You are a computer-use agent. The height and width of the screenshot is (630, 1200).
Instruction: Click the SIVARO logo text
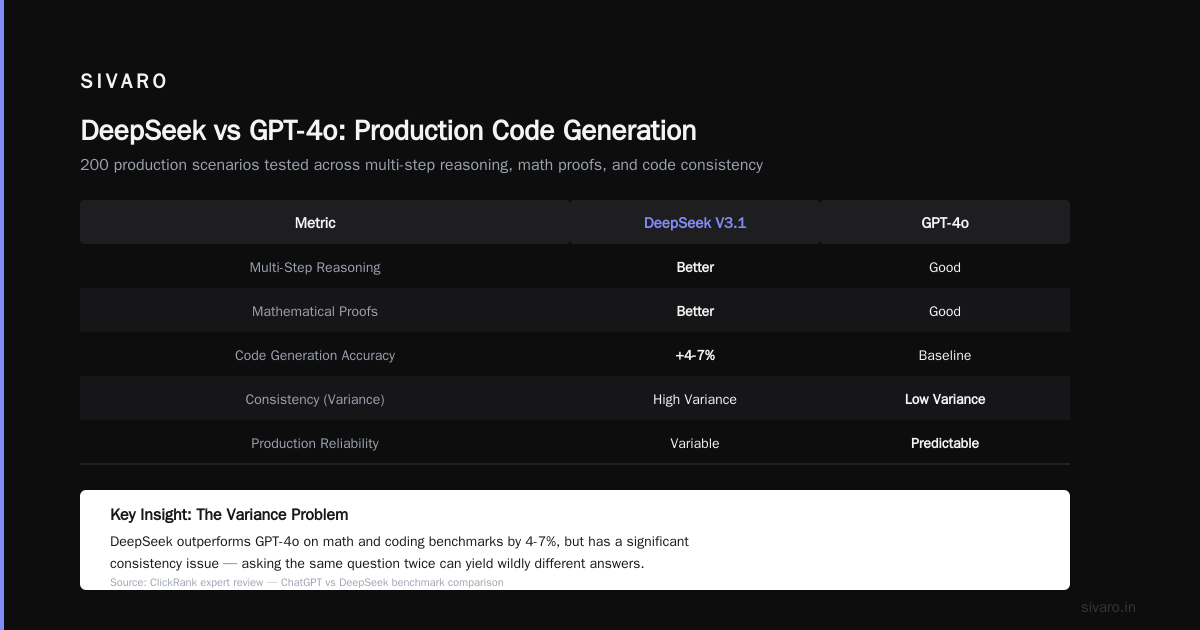124,82
